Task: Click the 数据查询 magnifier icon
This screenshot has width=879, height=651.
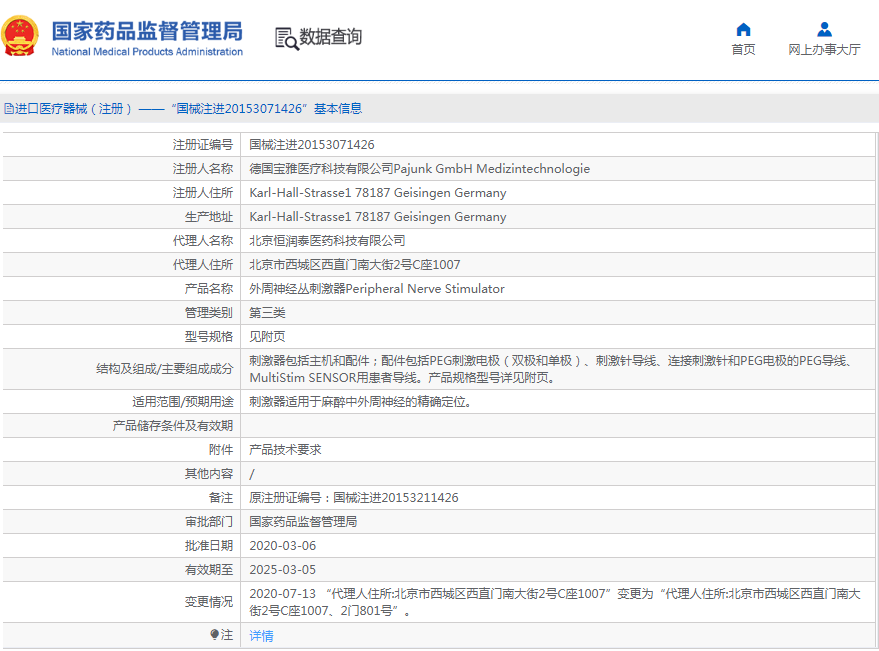Action: tap(286, 38)
